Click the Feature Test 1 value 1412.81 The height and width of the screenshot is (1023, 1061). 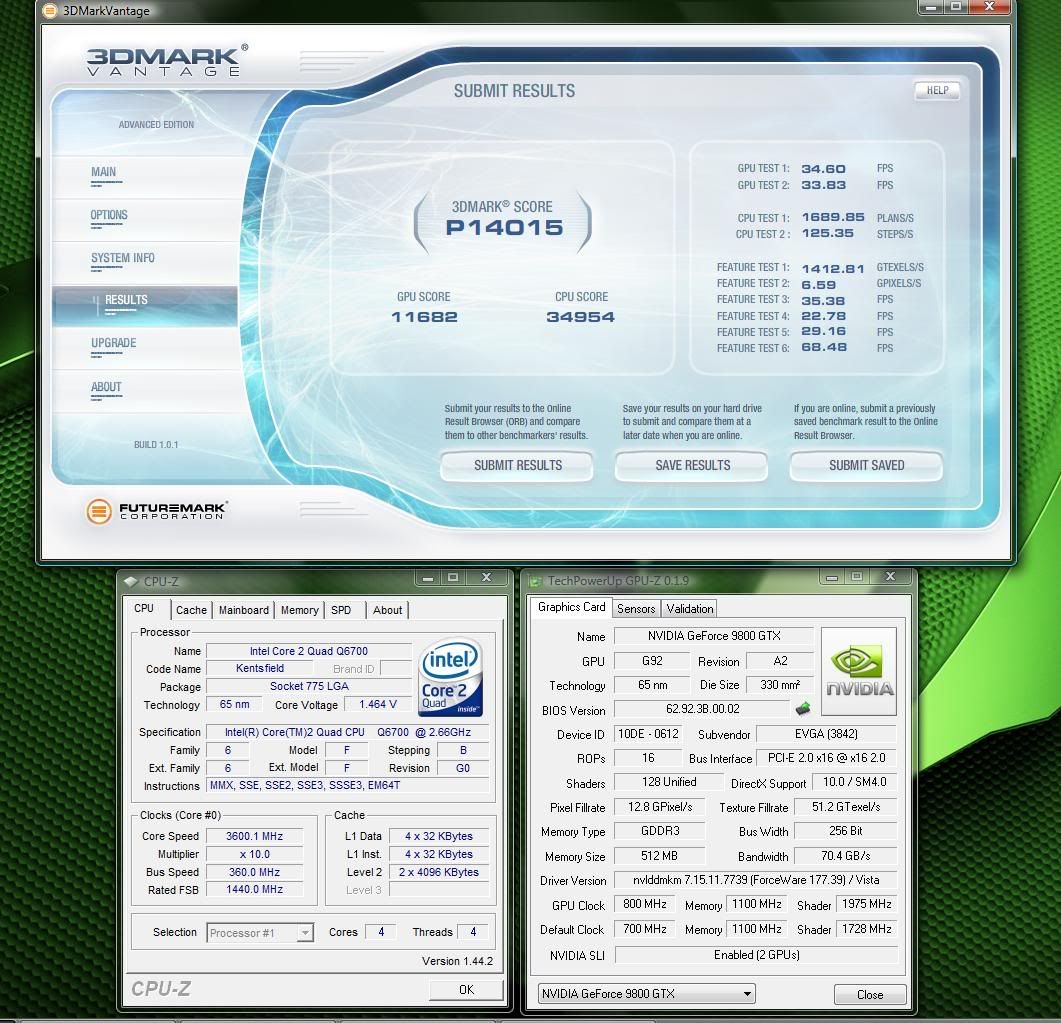[x=833, y=269]
